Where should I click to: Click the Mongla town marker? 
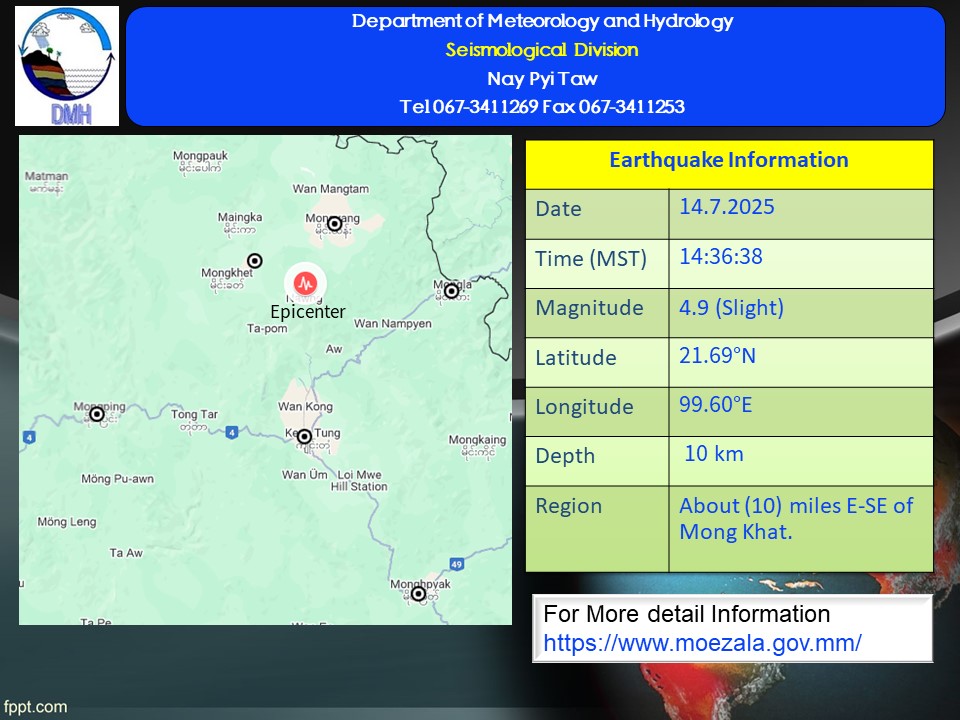click(x=451, y=291)
